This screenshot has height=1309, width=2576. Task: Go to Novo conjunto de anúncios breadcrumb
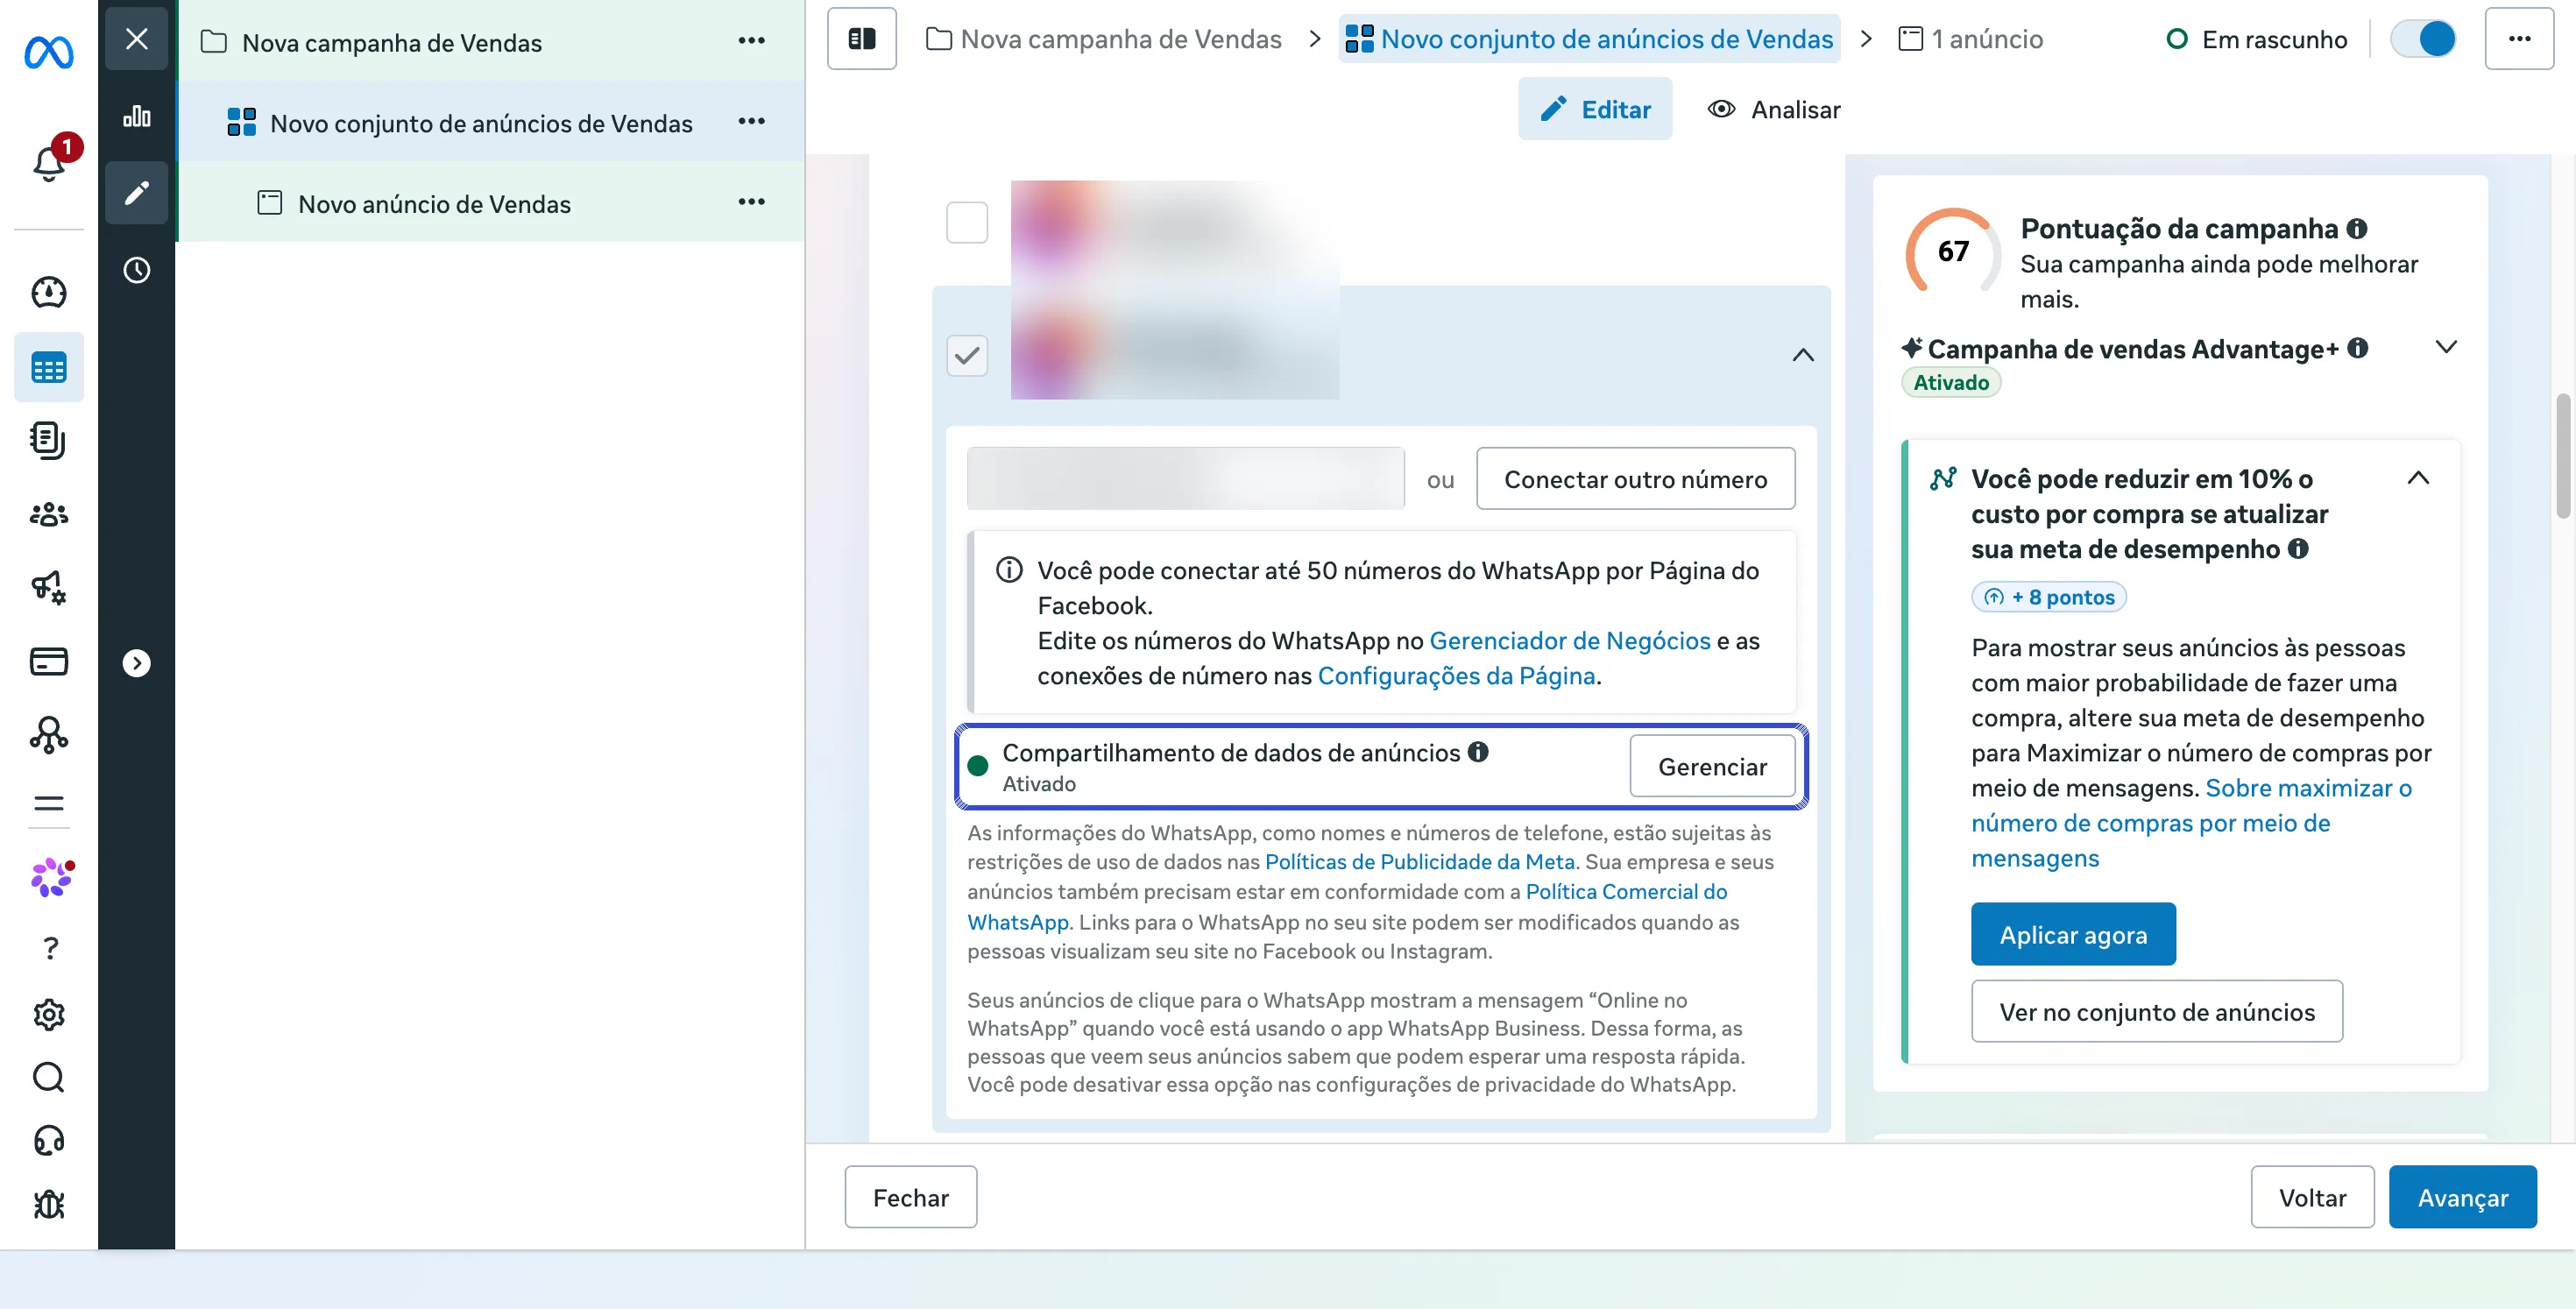(1589, 39)
